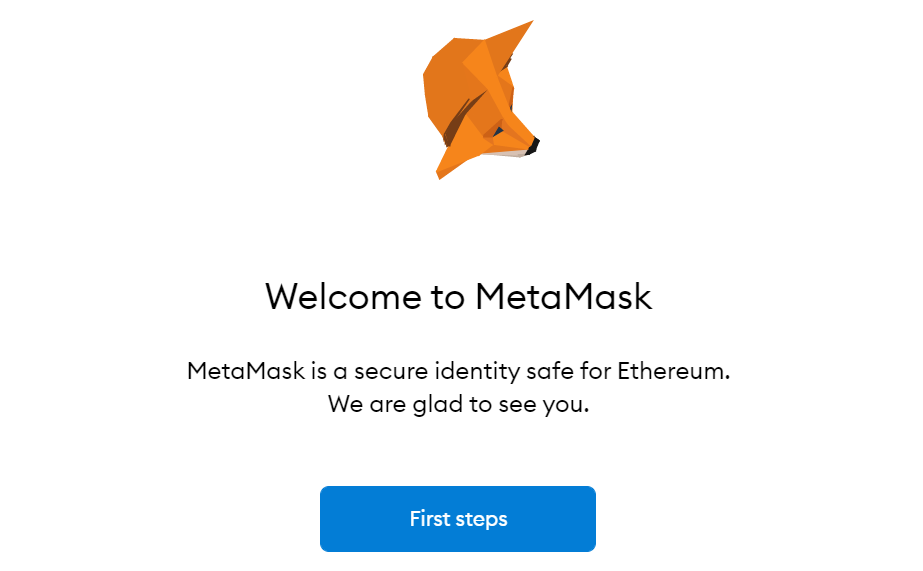Click the word 'secure' in description
Viewport: 923px width, 571px height.
(x=391, y=371)
